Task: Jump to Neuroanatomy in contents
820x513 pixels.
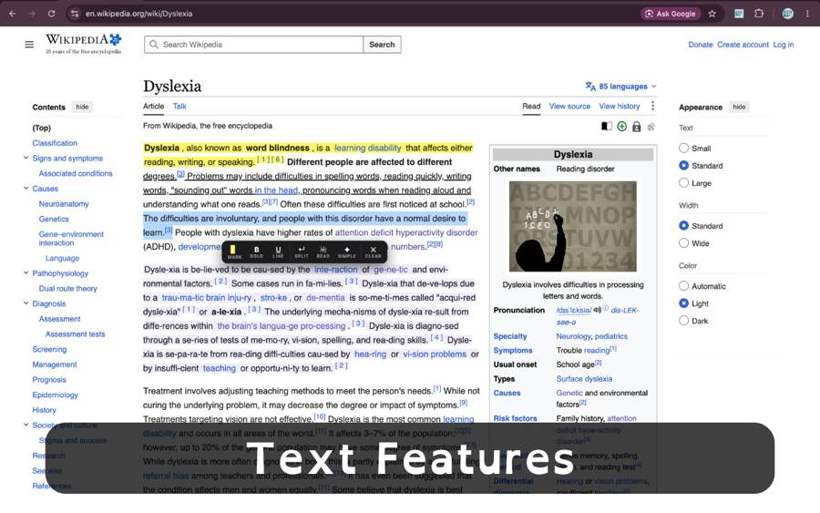Action: pyautogui.click(x=64, y=203)
